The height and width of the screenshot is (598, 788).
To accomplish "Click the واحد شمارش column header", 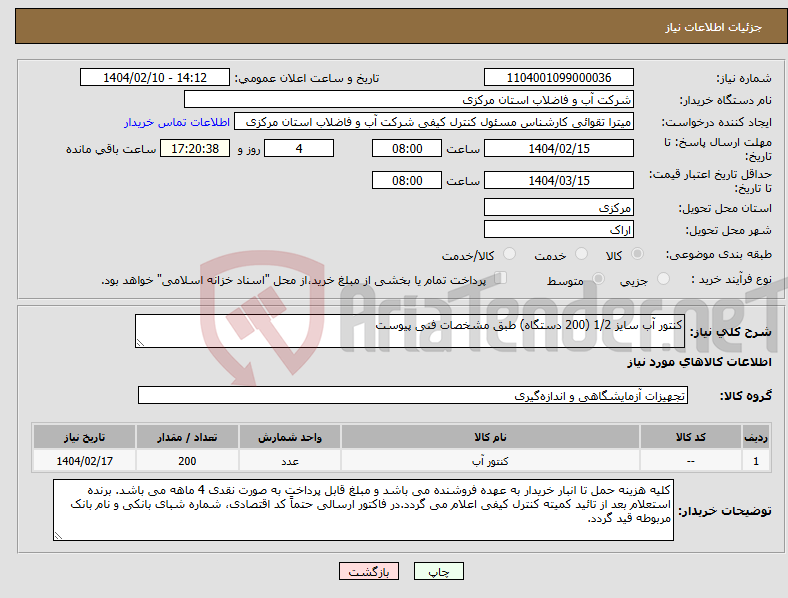I will pyautogui.click(x=290, y=437).
